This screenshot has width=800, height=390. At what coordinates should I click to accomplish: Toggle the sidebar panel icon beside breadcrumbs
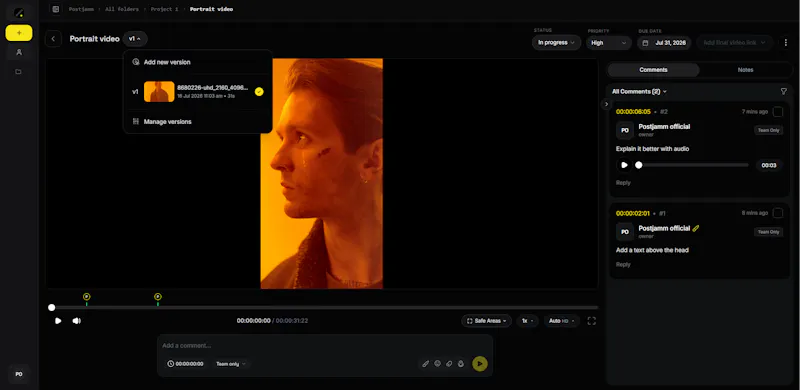click(x=56, y=9)
